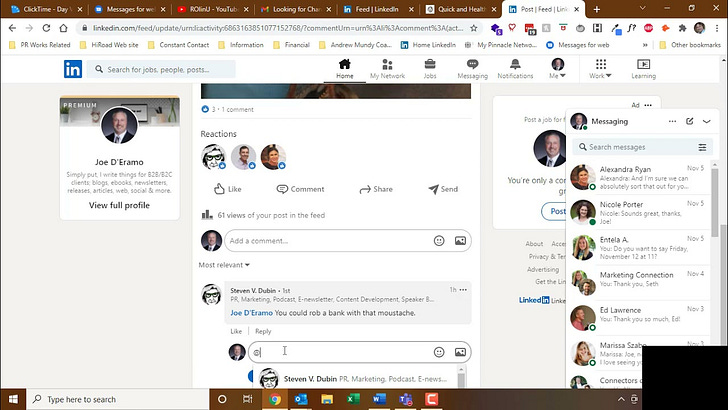Viewport: 728px width, 410px height.
Task: Open browser home page
Action: click(63, 28)
